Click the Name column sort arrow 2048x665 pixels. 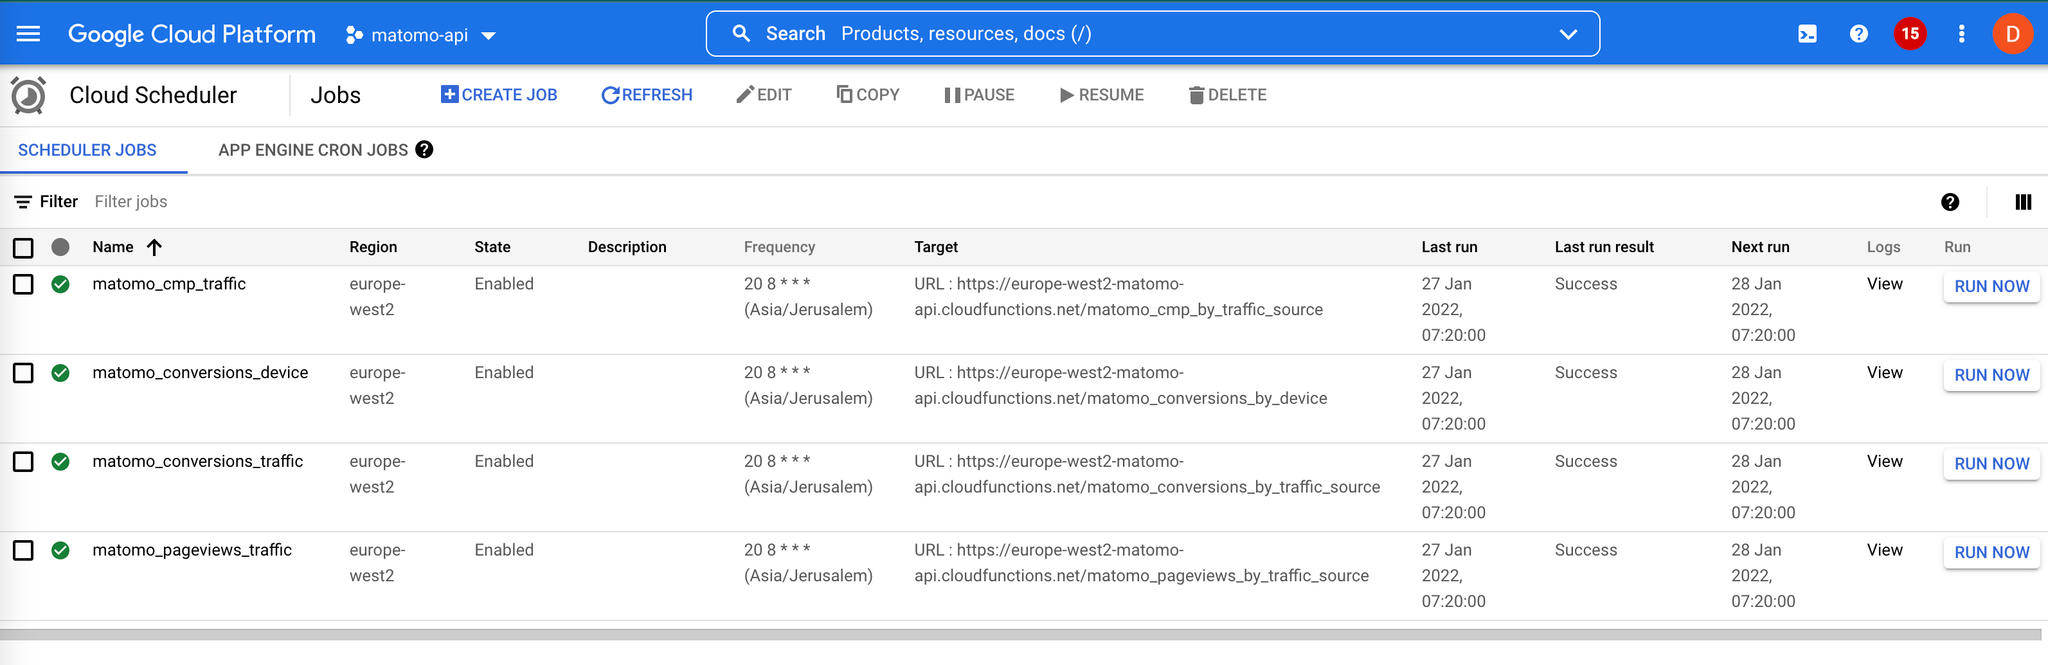coord(154,247)
